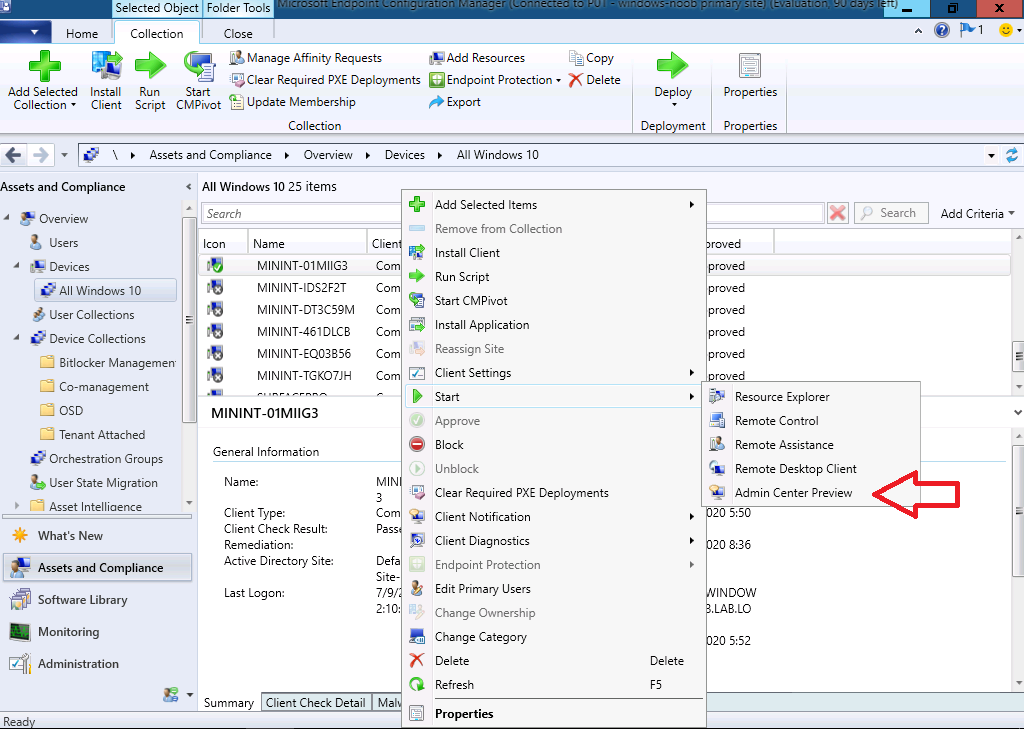Click the Manage Affinity Requests ribbon item

pyautogui.click(x=306, y=58)
